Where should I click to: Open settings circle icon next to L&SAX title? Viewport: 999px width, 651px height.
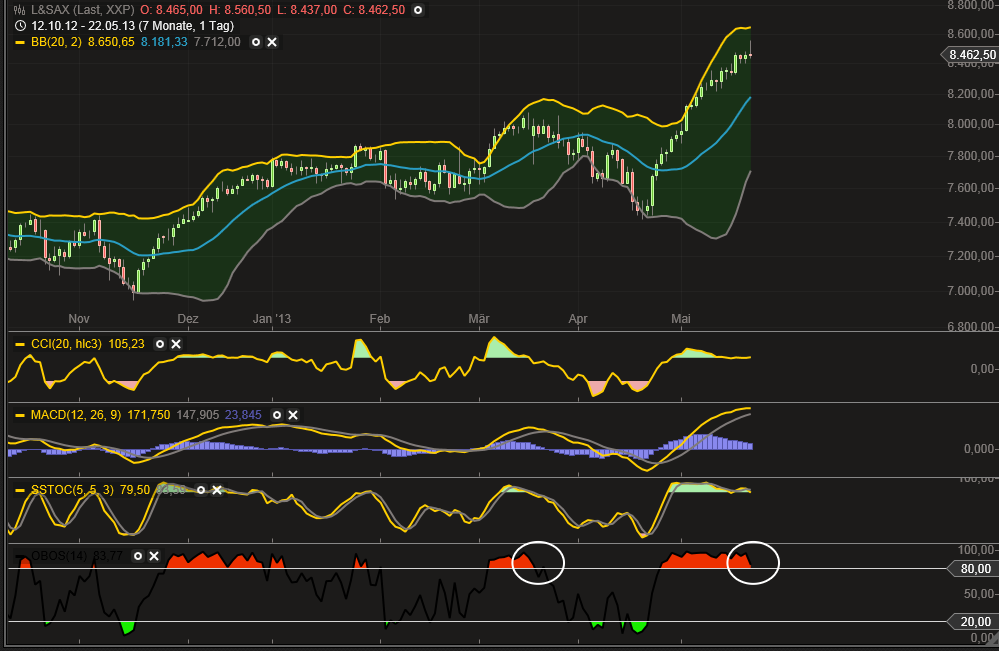(418, 10)
